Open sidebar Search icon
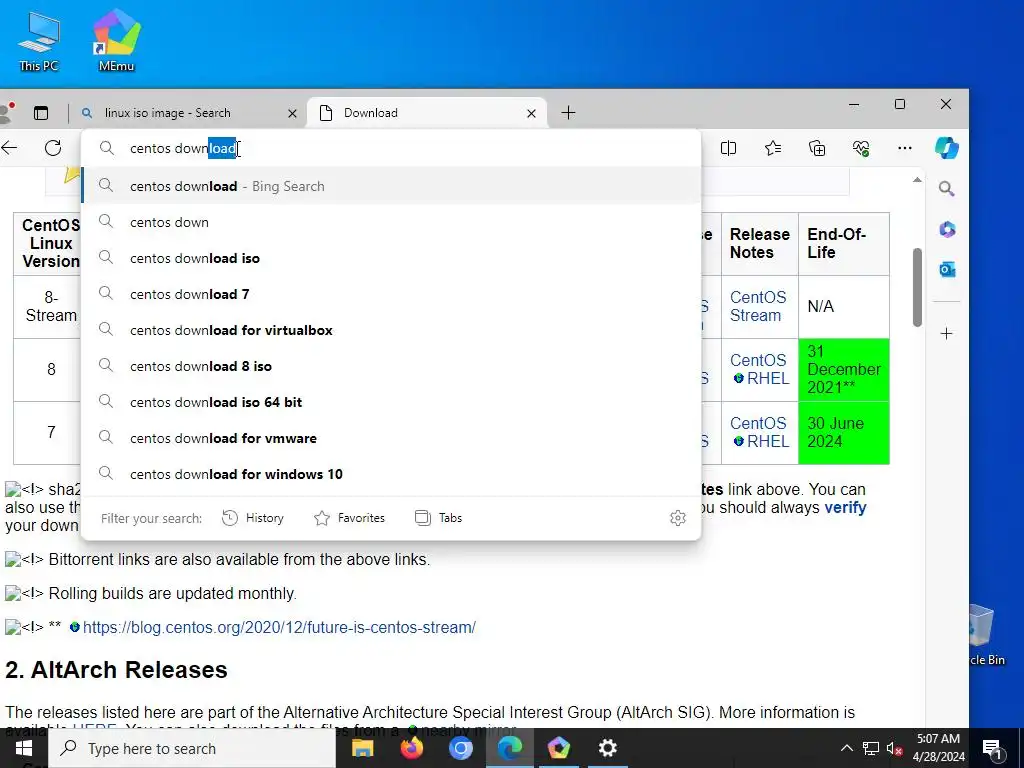The width and height of the screenshot is (1024, 768). [x=946, y=189]
